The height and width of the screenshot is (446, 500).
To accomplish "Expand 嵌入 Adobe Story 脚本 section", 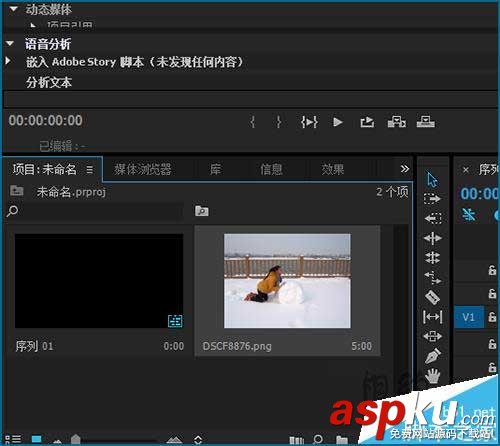I will (x=8, y=61).
